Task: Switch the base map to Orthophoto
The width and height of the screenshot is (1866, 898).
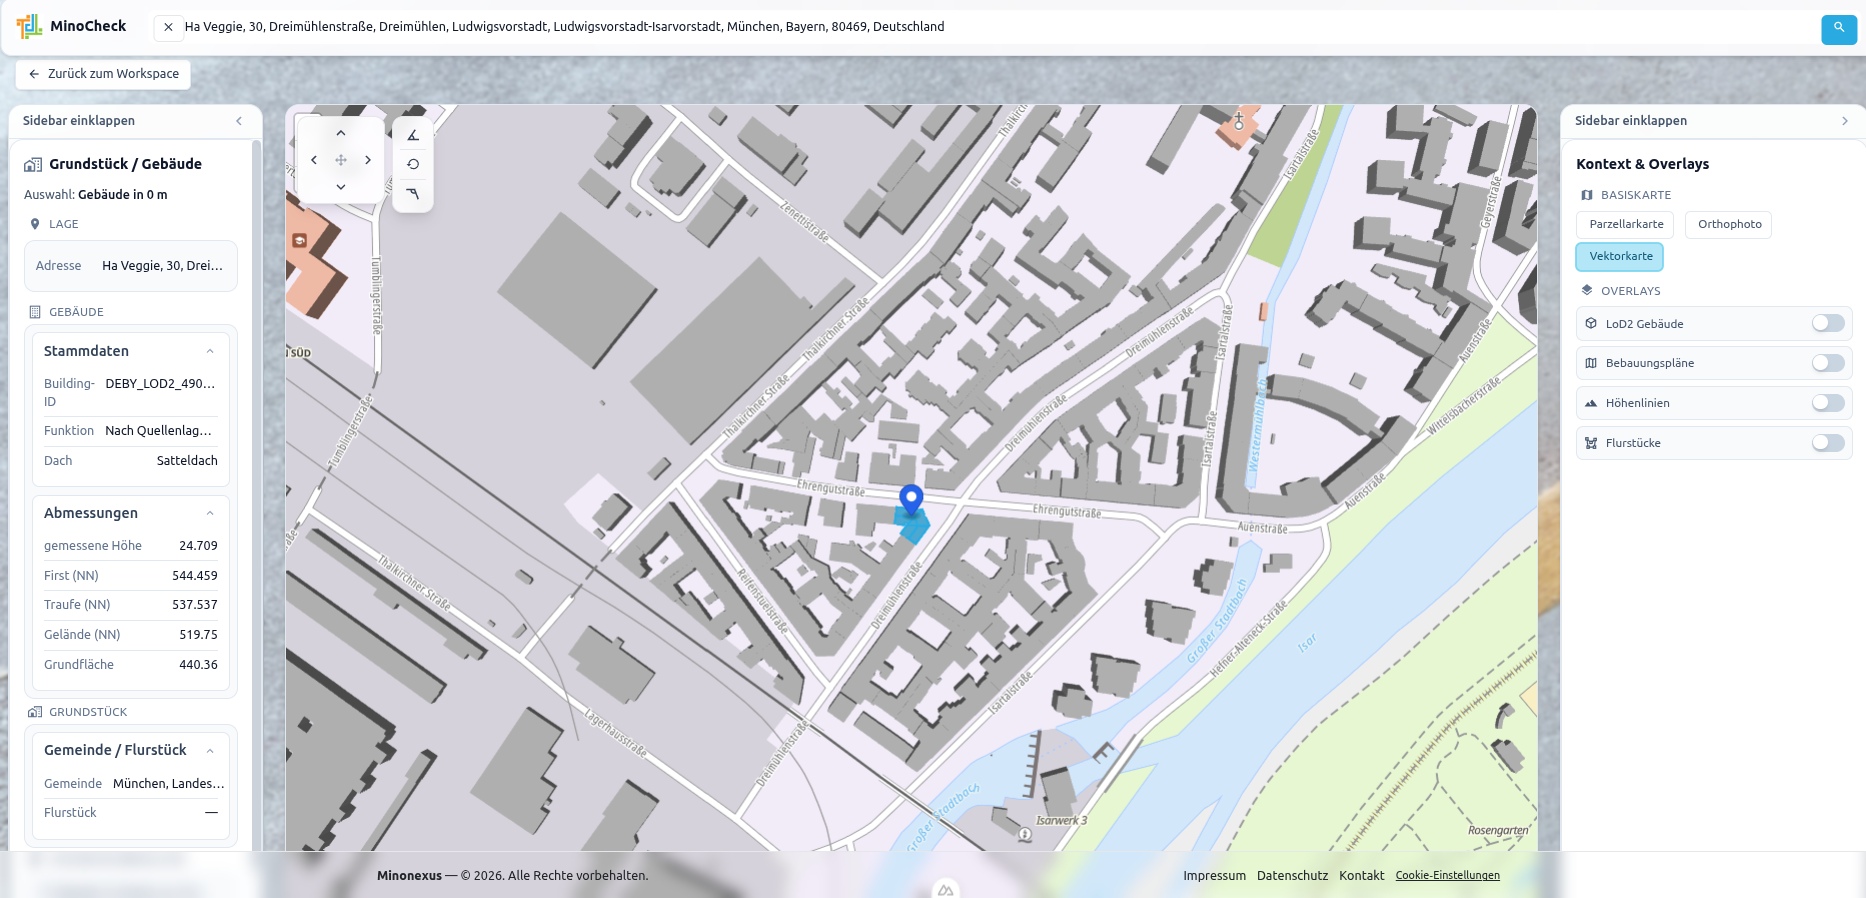Action: (1728, 224)
